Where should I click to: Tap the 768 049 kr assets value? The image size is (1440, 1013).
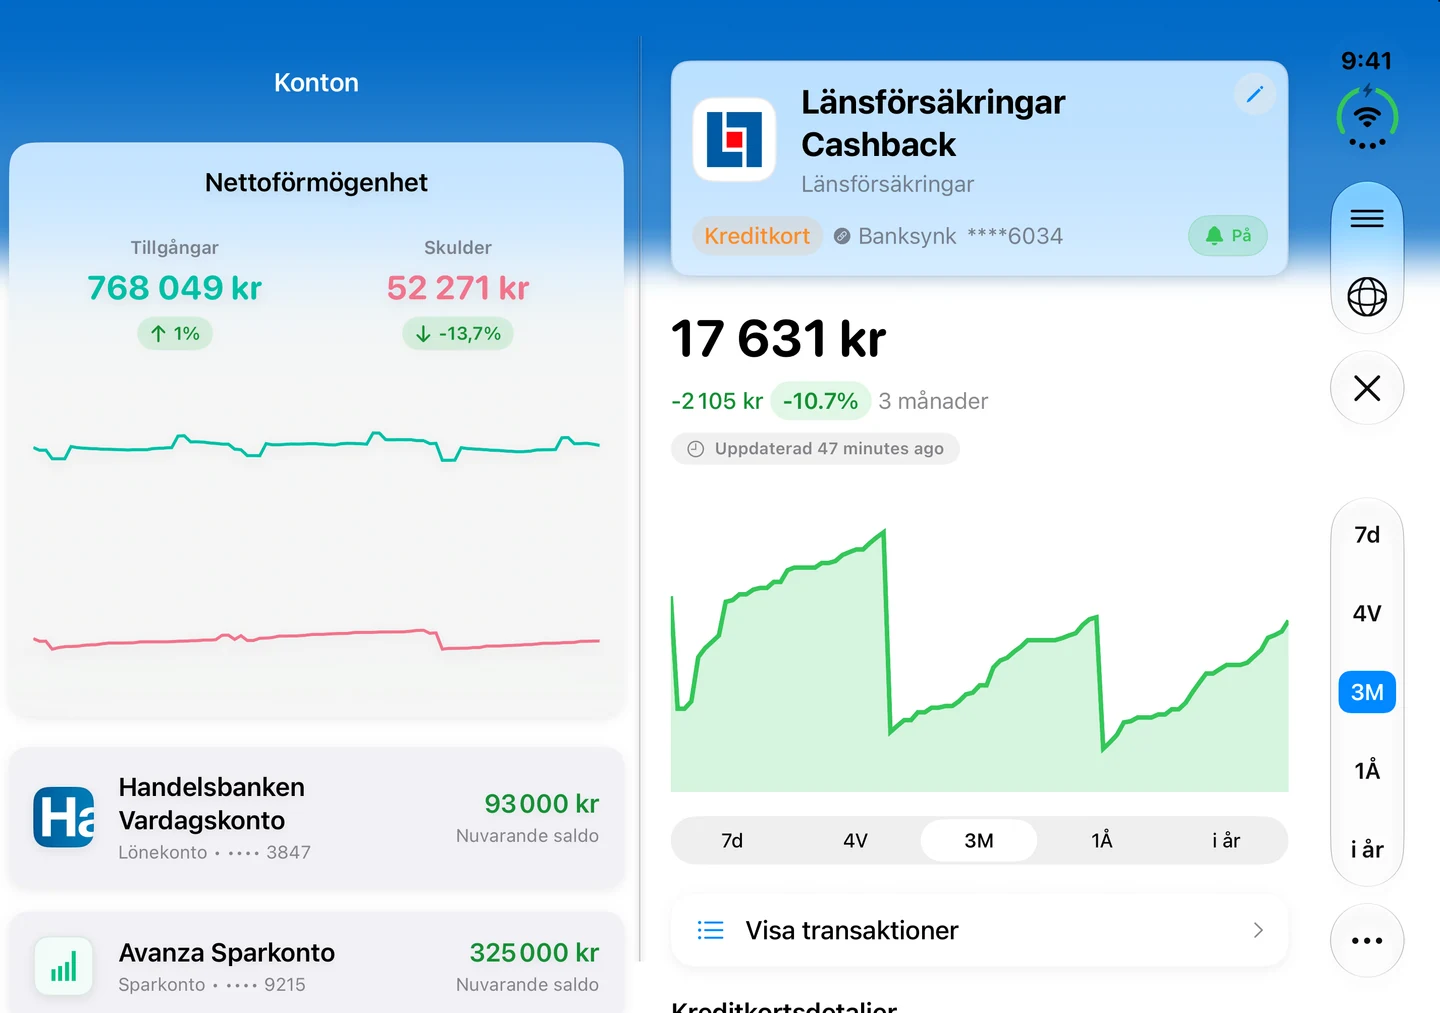175,288
